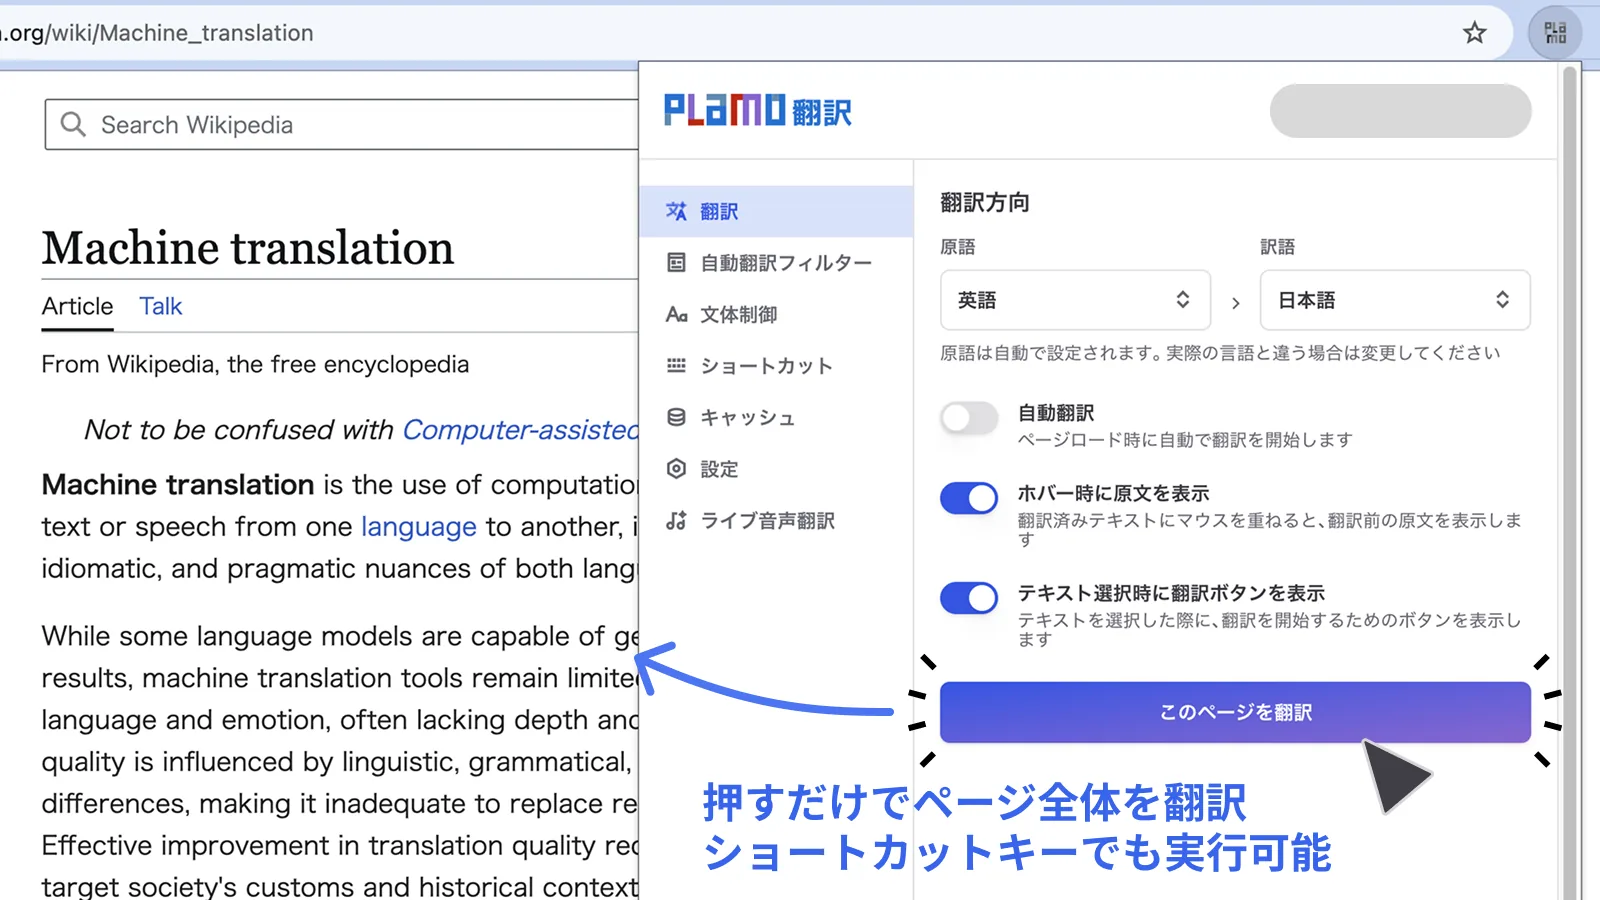Select the 翻訳 menu item
The width and height of the screenshot is (1600, 900).
[x=776, y=211]
